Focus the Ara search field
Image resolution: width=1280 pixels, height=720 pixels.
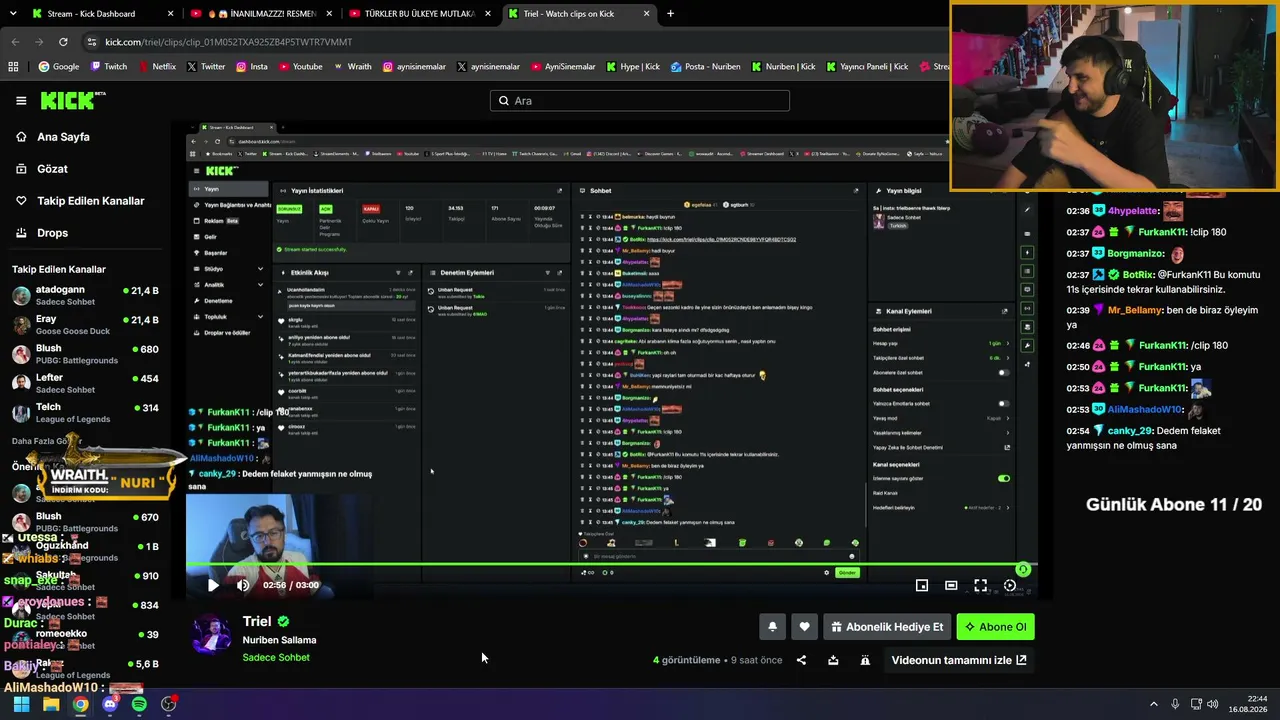pyautogui.click(x=640, y=101)
